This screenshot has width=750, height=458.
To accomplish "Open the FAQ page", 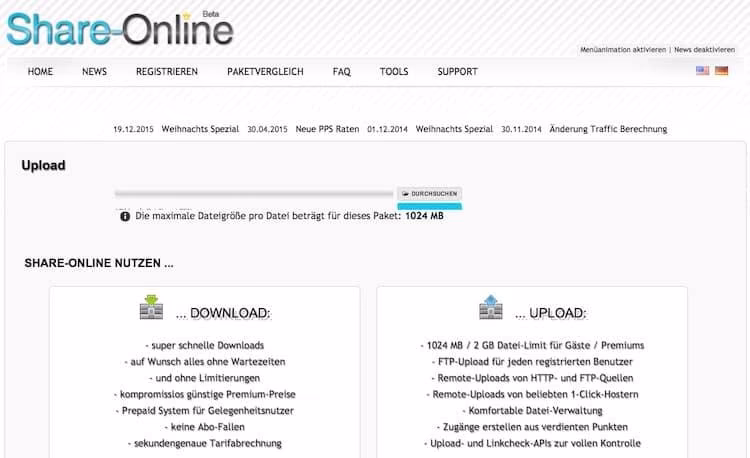I will coord(341,72).
